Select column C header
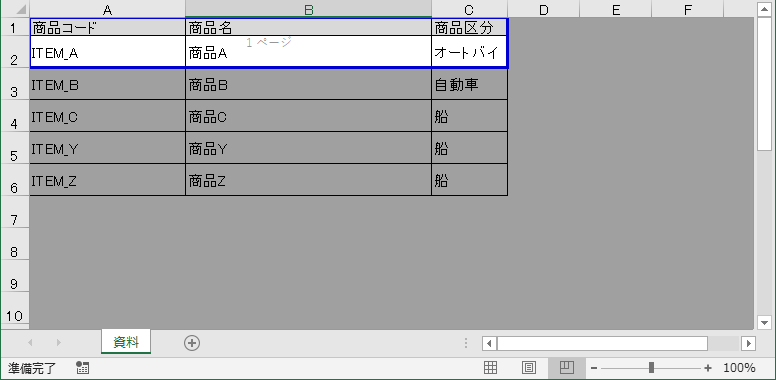Viewport: 776px width, 380px height. pyautogui.click(x=469, y=9)
